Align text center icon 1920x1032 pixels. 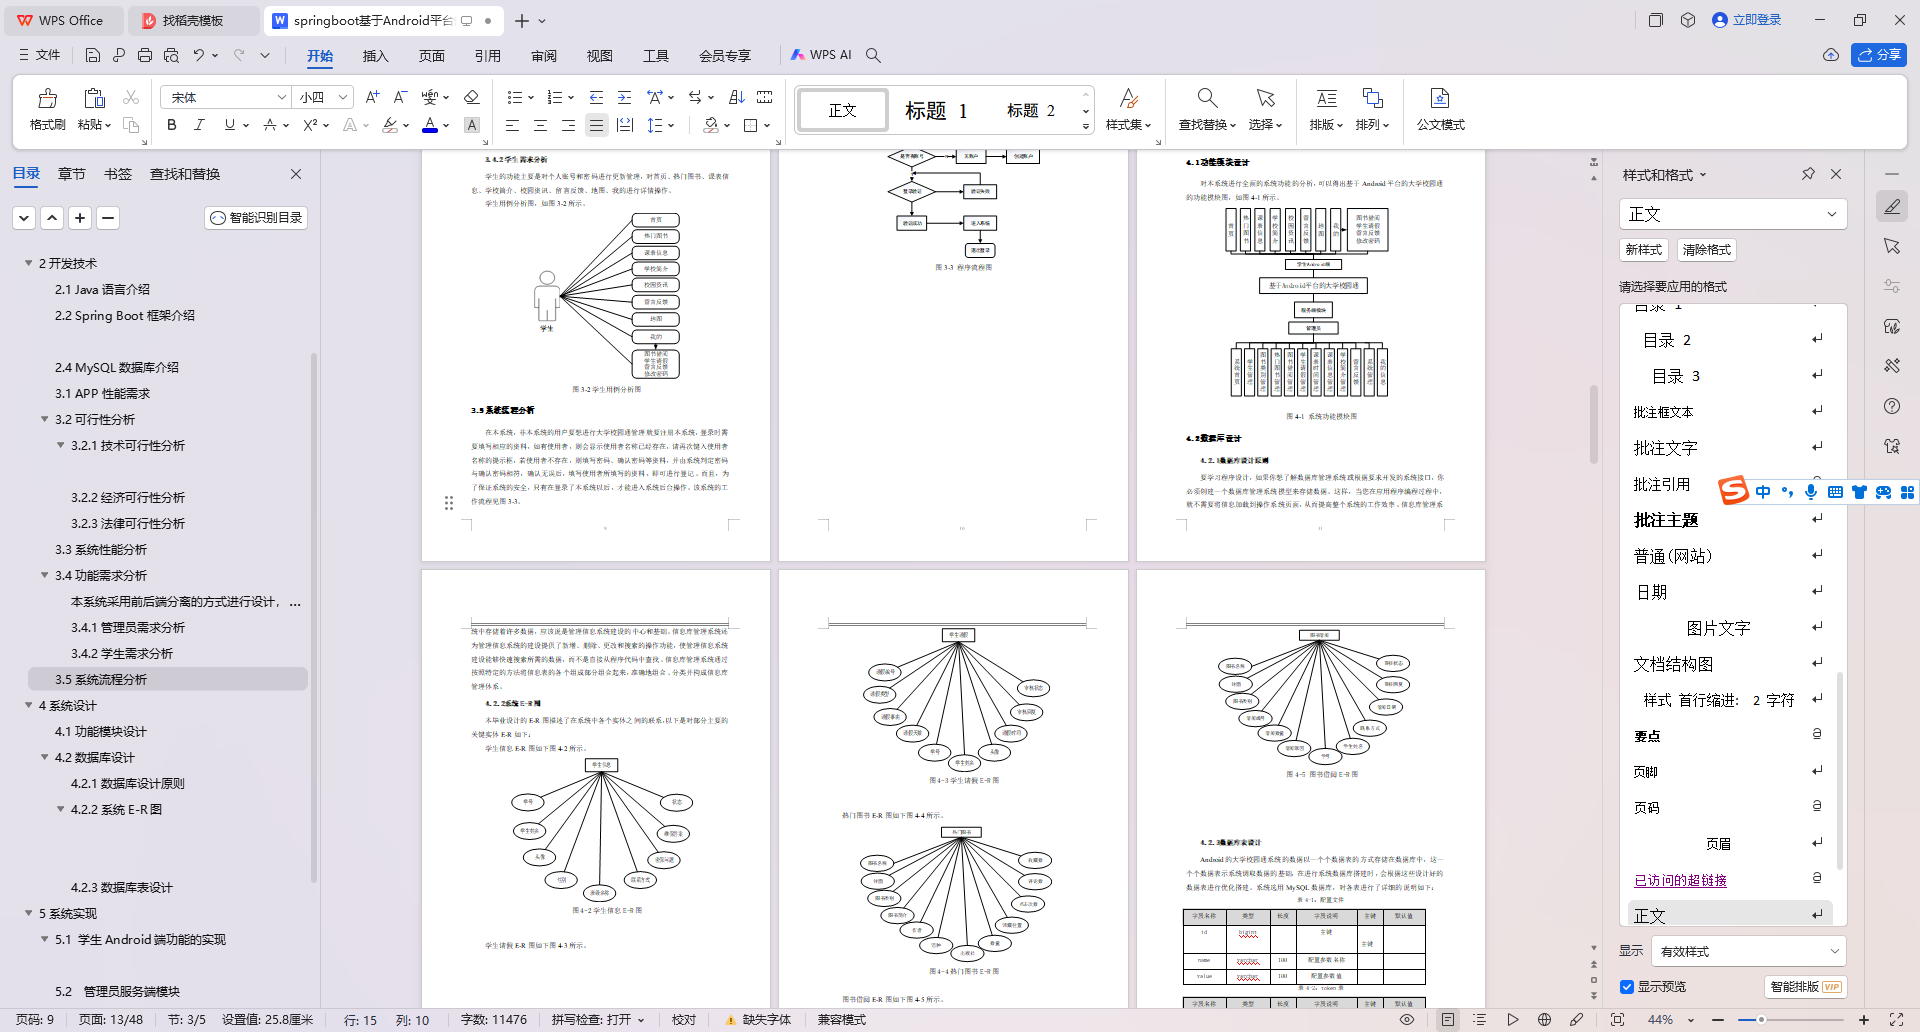[540, 125]
